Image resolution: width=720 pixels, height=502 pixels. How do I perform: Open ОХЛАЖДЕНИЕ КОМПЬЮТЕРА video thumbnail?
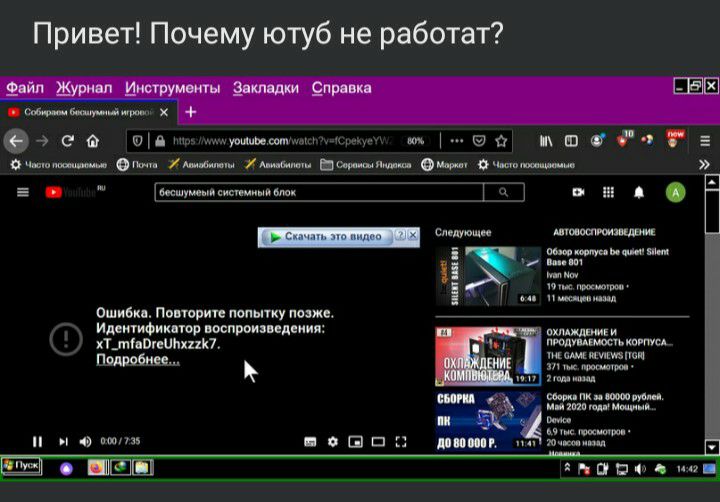click(488, 356)
